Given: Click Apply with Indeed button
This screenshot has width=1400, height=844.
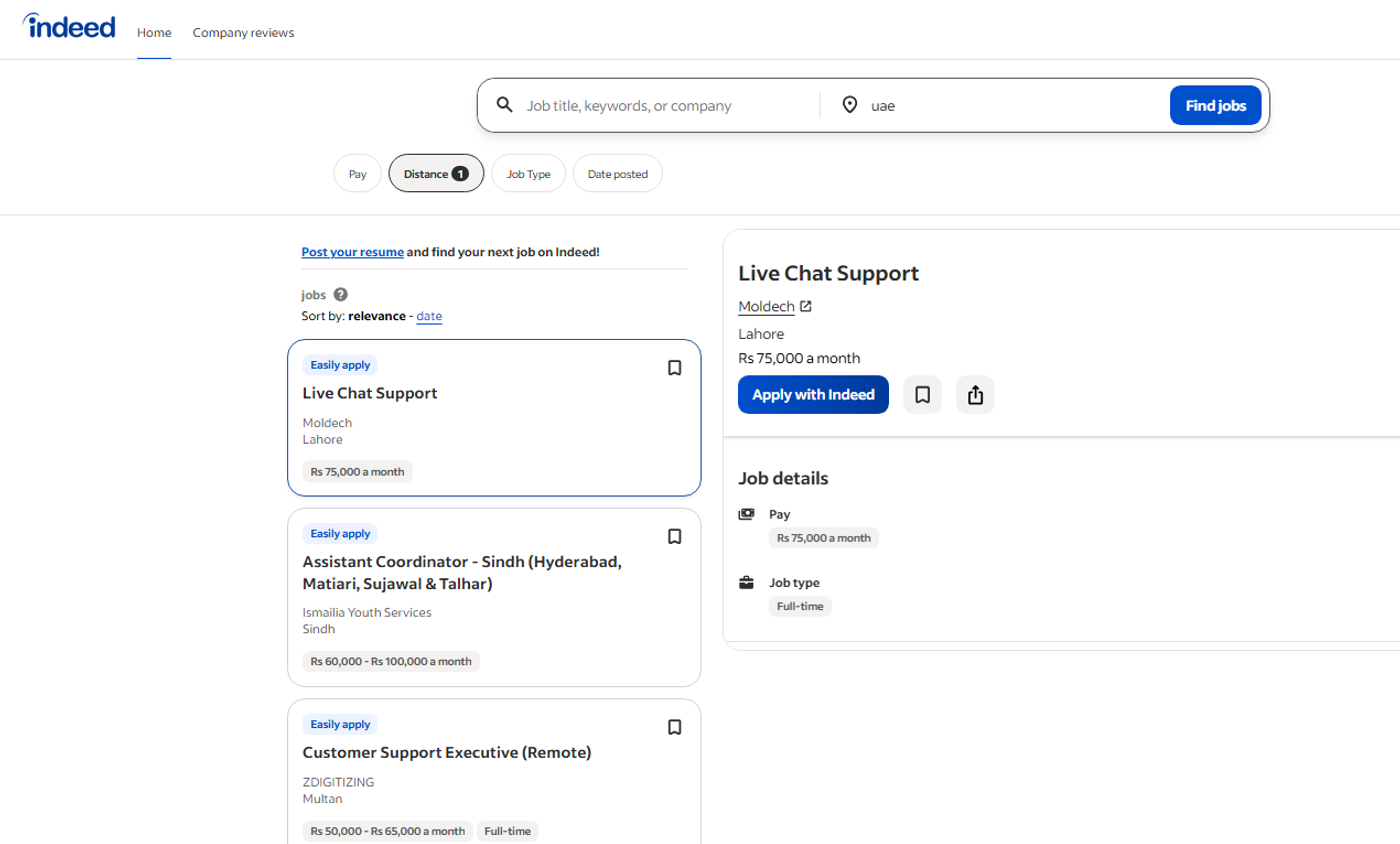Looking at the screenshot, I should [813, 395].
